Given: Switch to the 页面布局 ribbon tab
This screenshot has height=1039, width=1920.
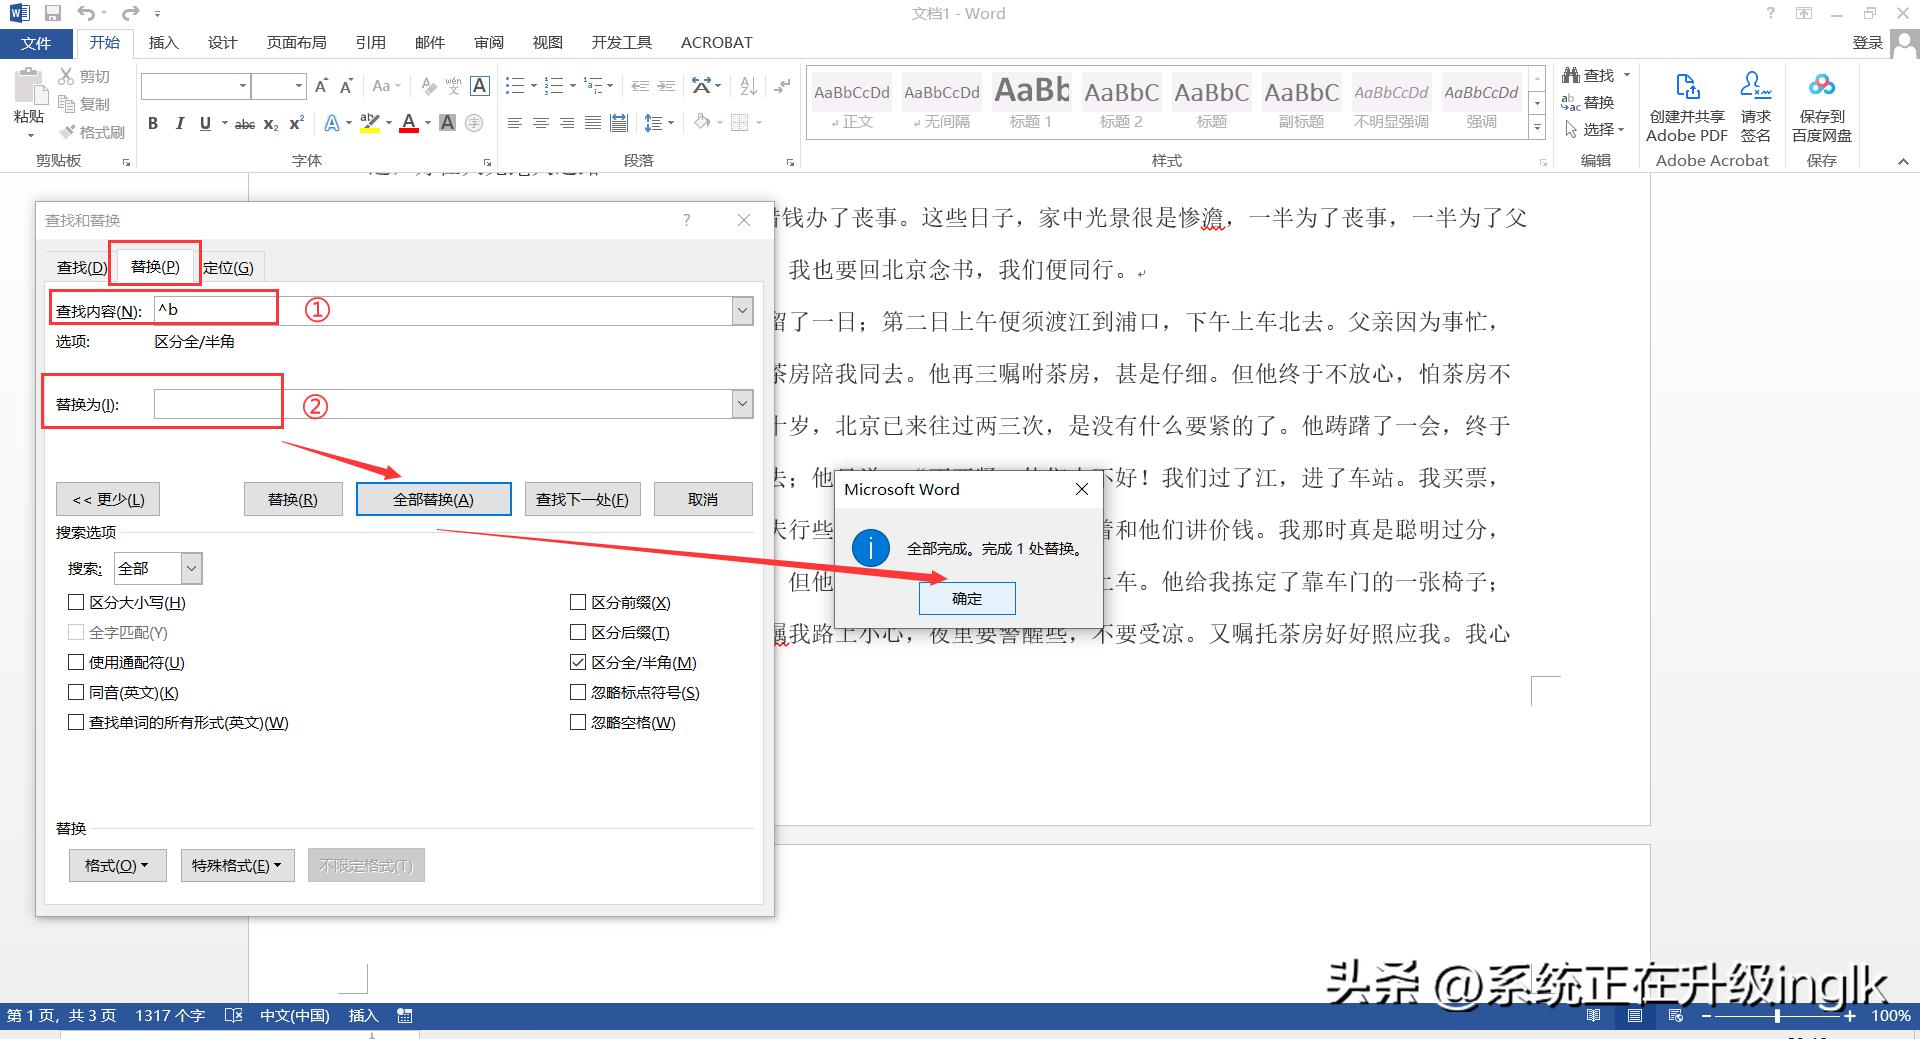Looking at the screenshot, I should click(296, 43).
